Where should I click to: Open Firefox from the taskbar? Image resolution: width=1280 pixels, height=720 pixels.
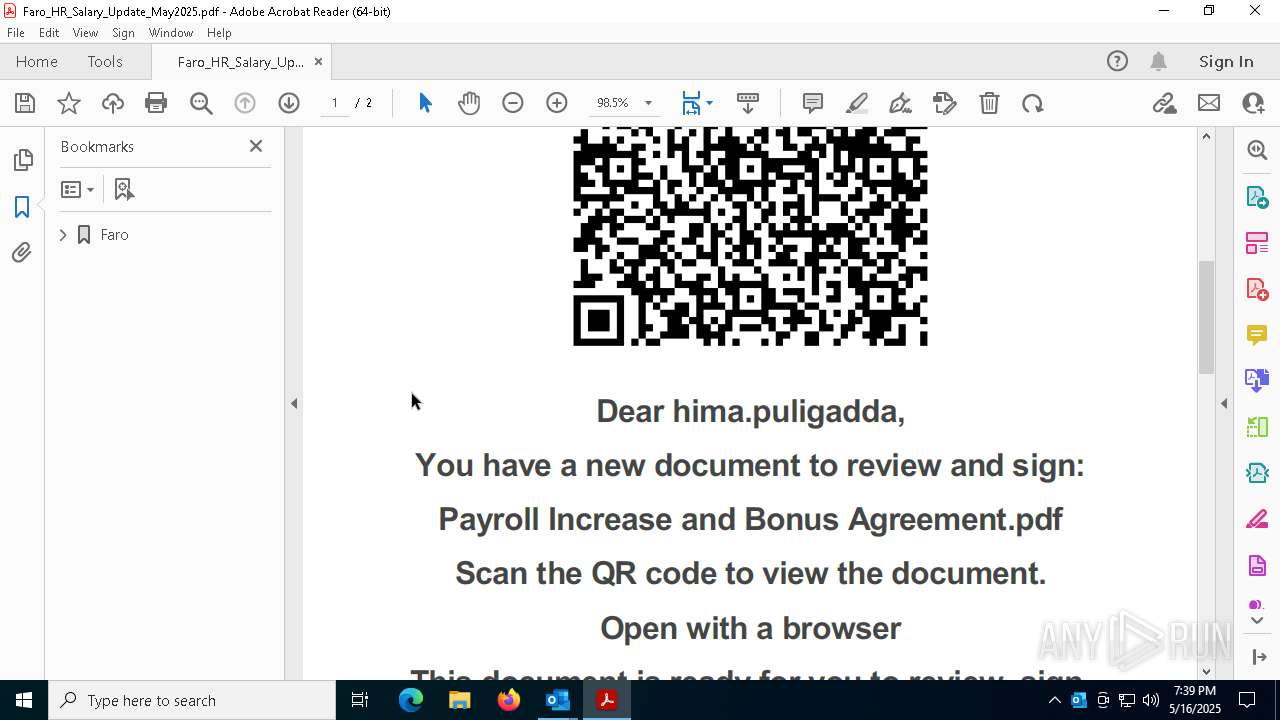click(x=509, y=700)
